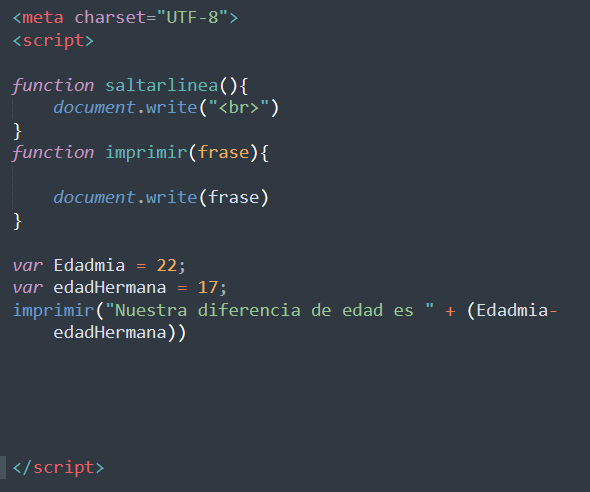The image size is (590, 492).
Task: Click the imprimir function definition name
Action: 146,153
